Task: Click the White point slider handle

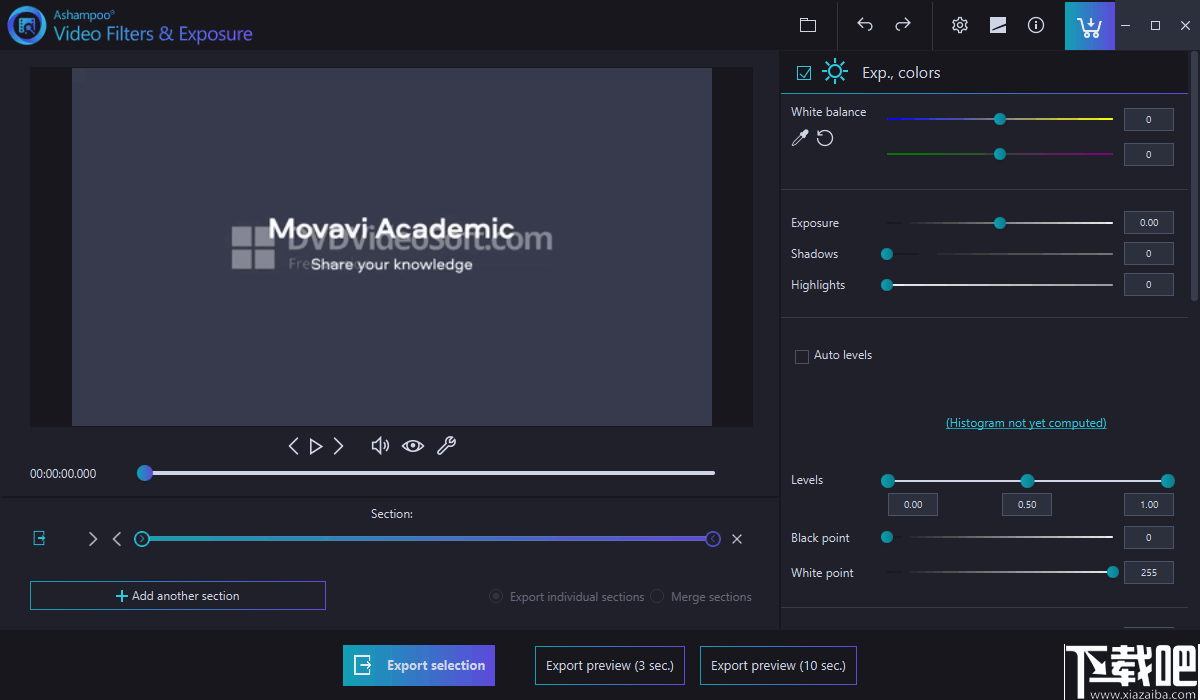Action: point(1113,572)
